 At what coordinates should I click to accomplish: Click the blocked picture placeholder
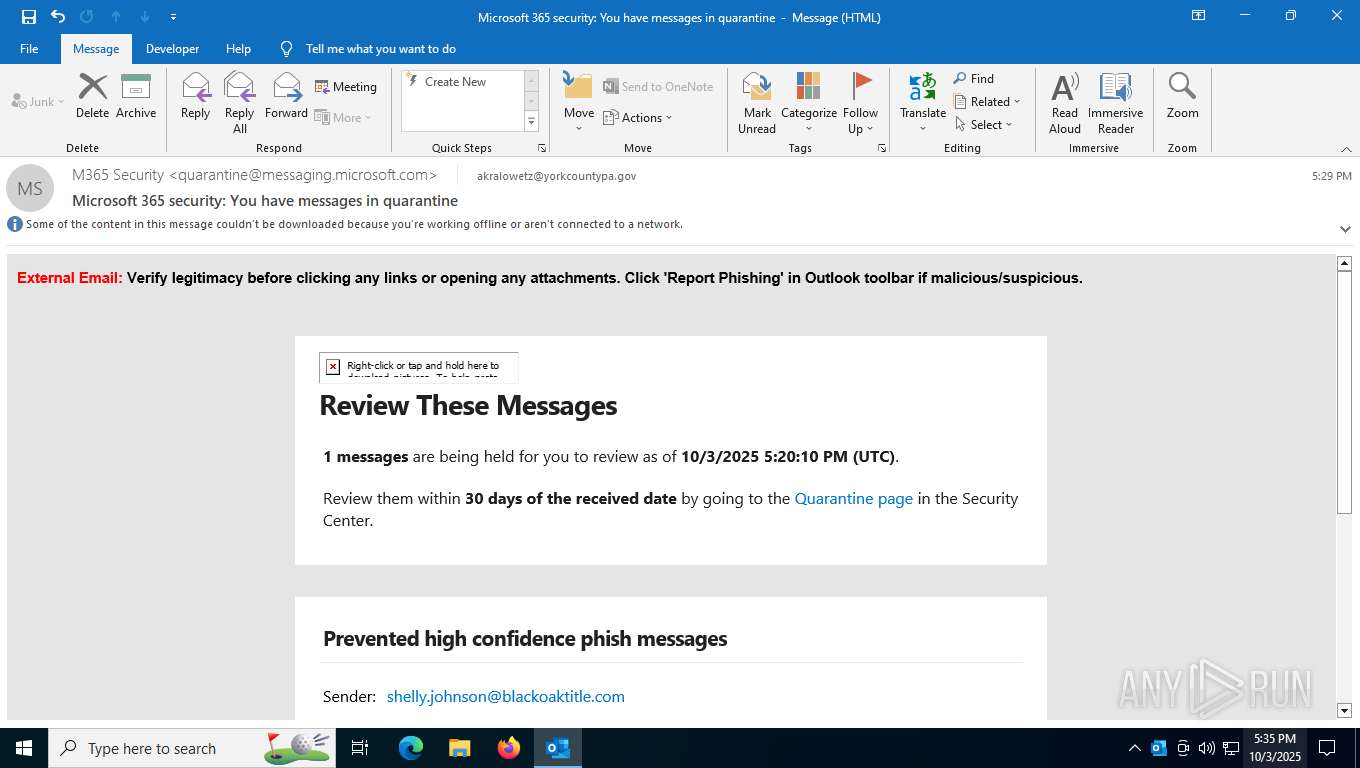[x=419, y=367]
